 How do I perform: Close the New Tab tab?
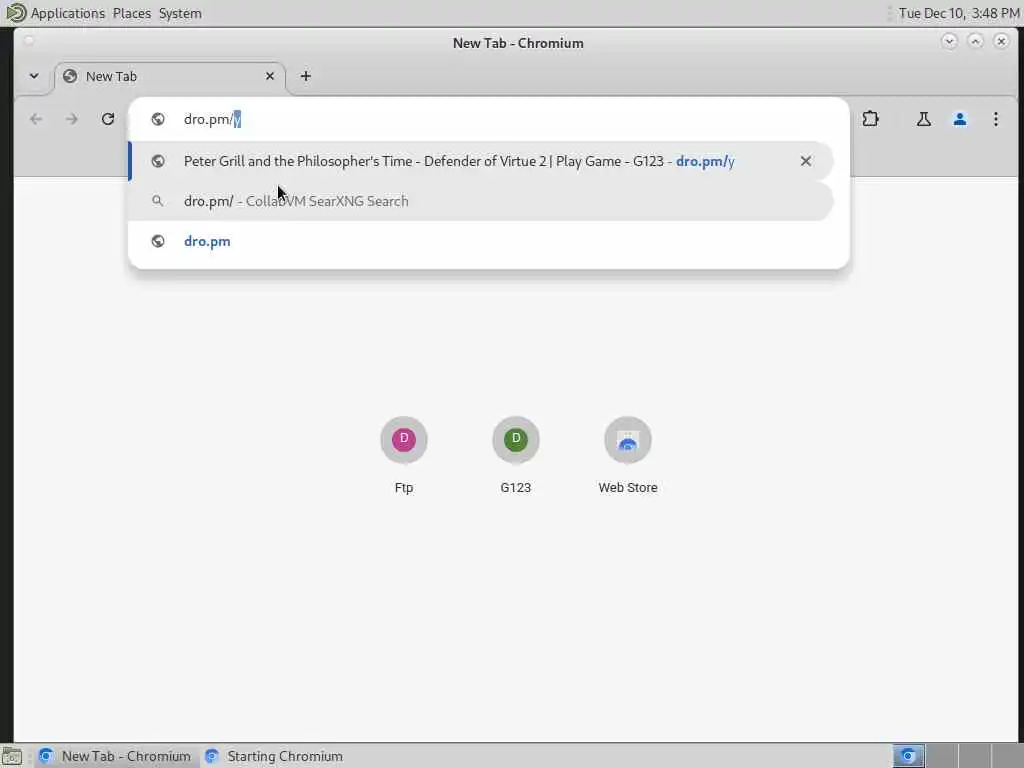[x=270, y=76]
